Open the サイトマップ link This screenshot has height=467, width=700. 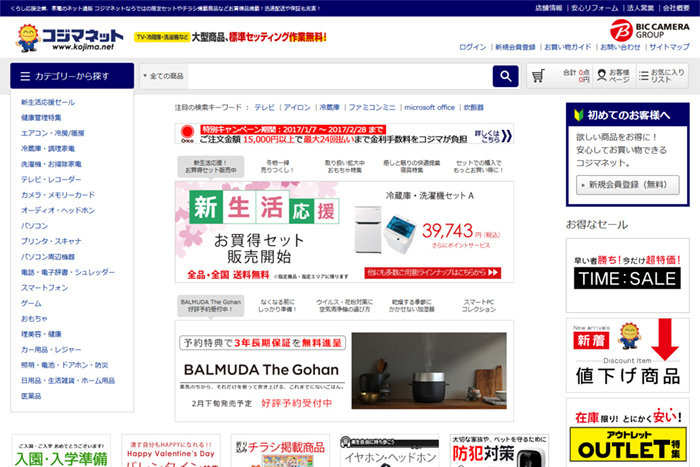tap(669, 47)
